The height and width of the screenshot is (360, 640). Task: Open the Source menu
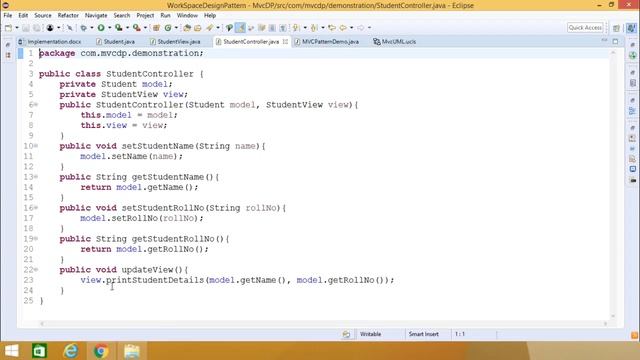click(43, 16)
